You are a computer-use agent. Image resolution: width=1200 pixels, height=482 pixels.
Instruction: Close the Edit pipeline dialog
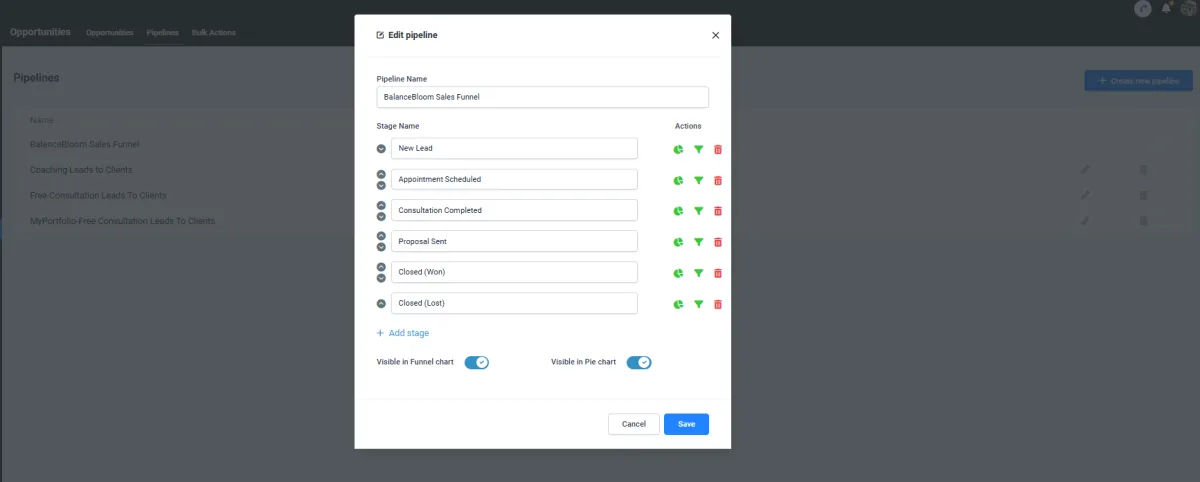click(715, 35)
